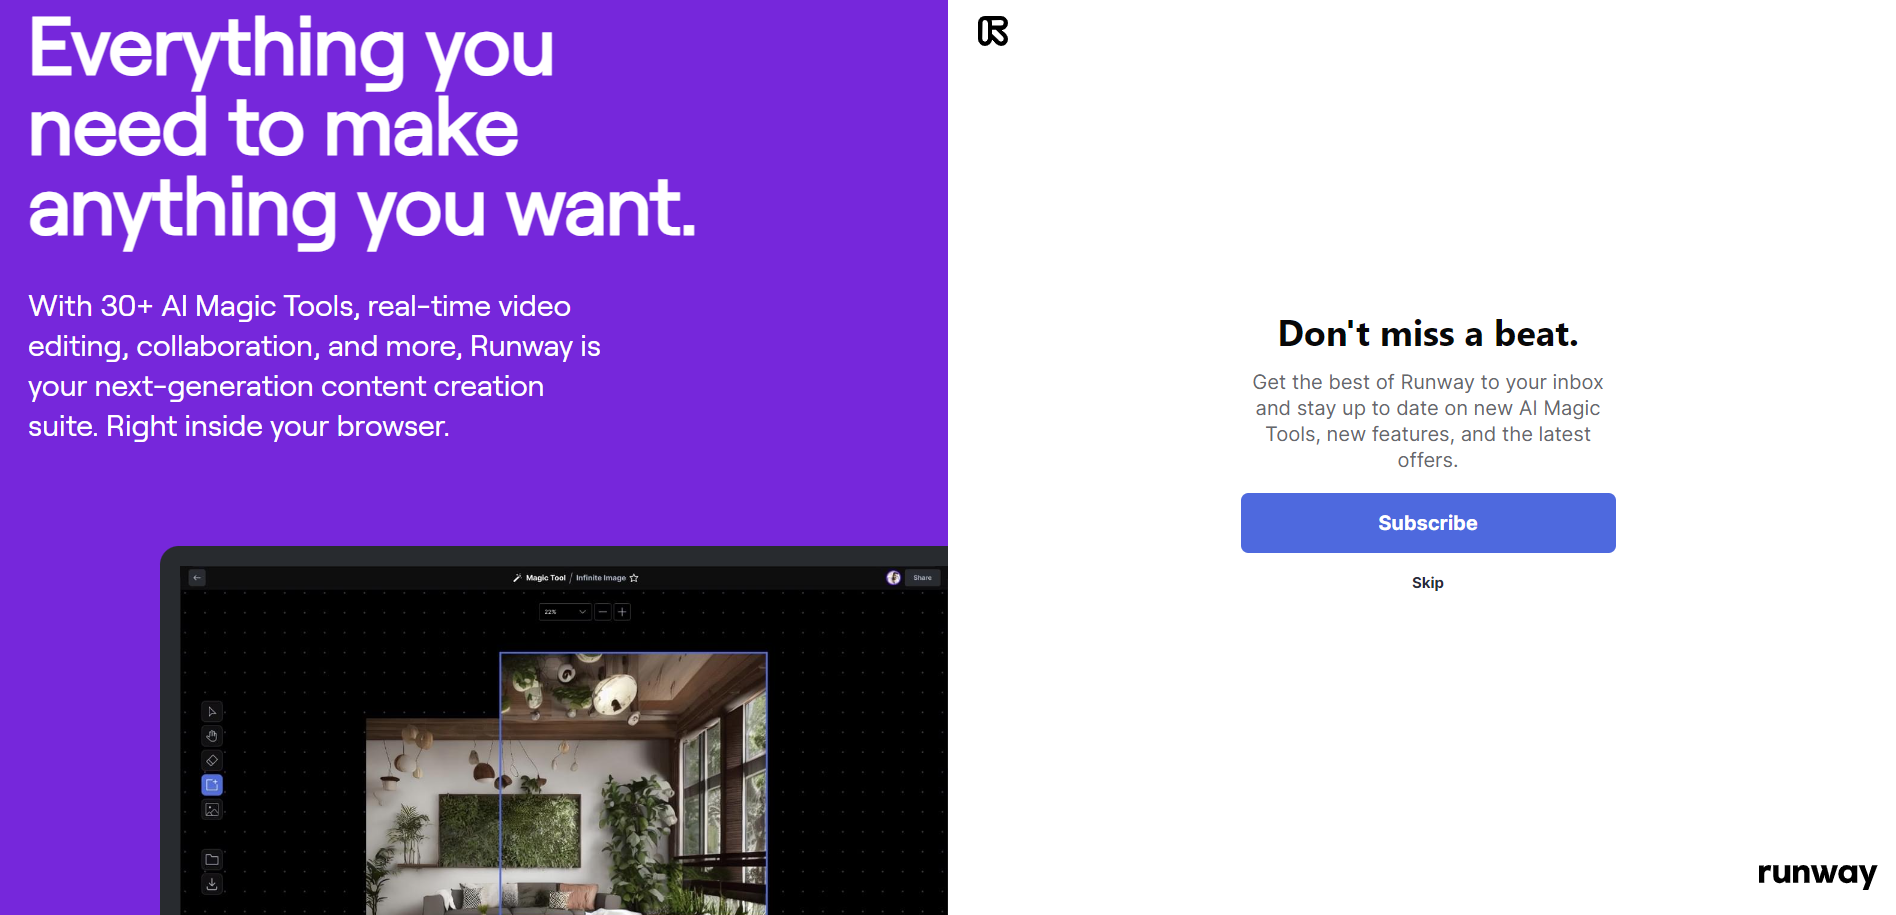The image size is (1896, 915).
Task: Click the blue-framed room image on canvas
Action: pyautogui.click(x=633, y=783)
